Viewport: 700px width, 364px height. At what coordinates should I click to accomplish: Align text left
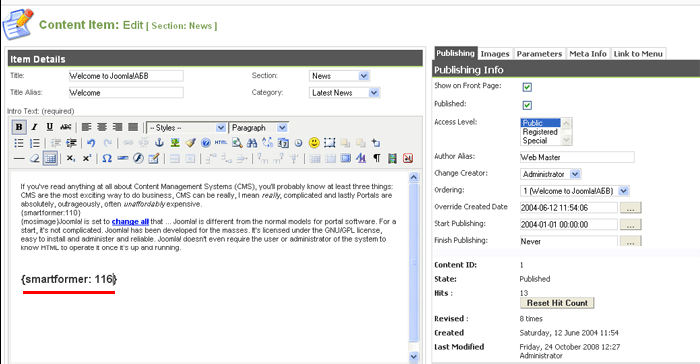tap(87, 127)
